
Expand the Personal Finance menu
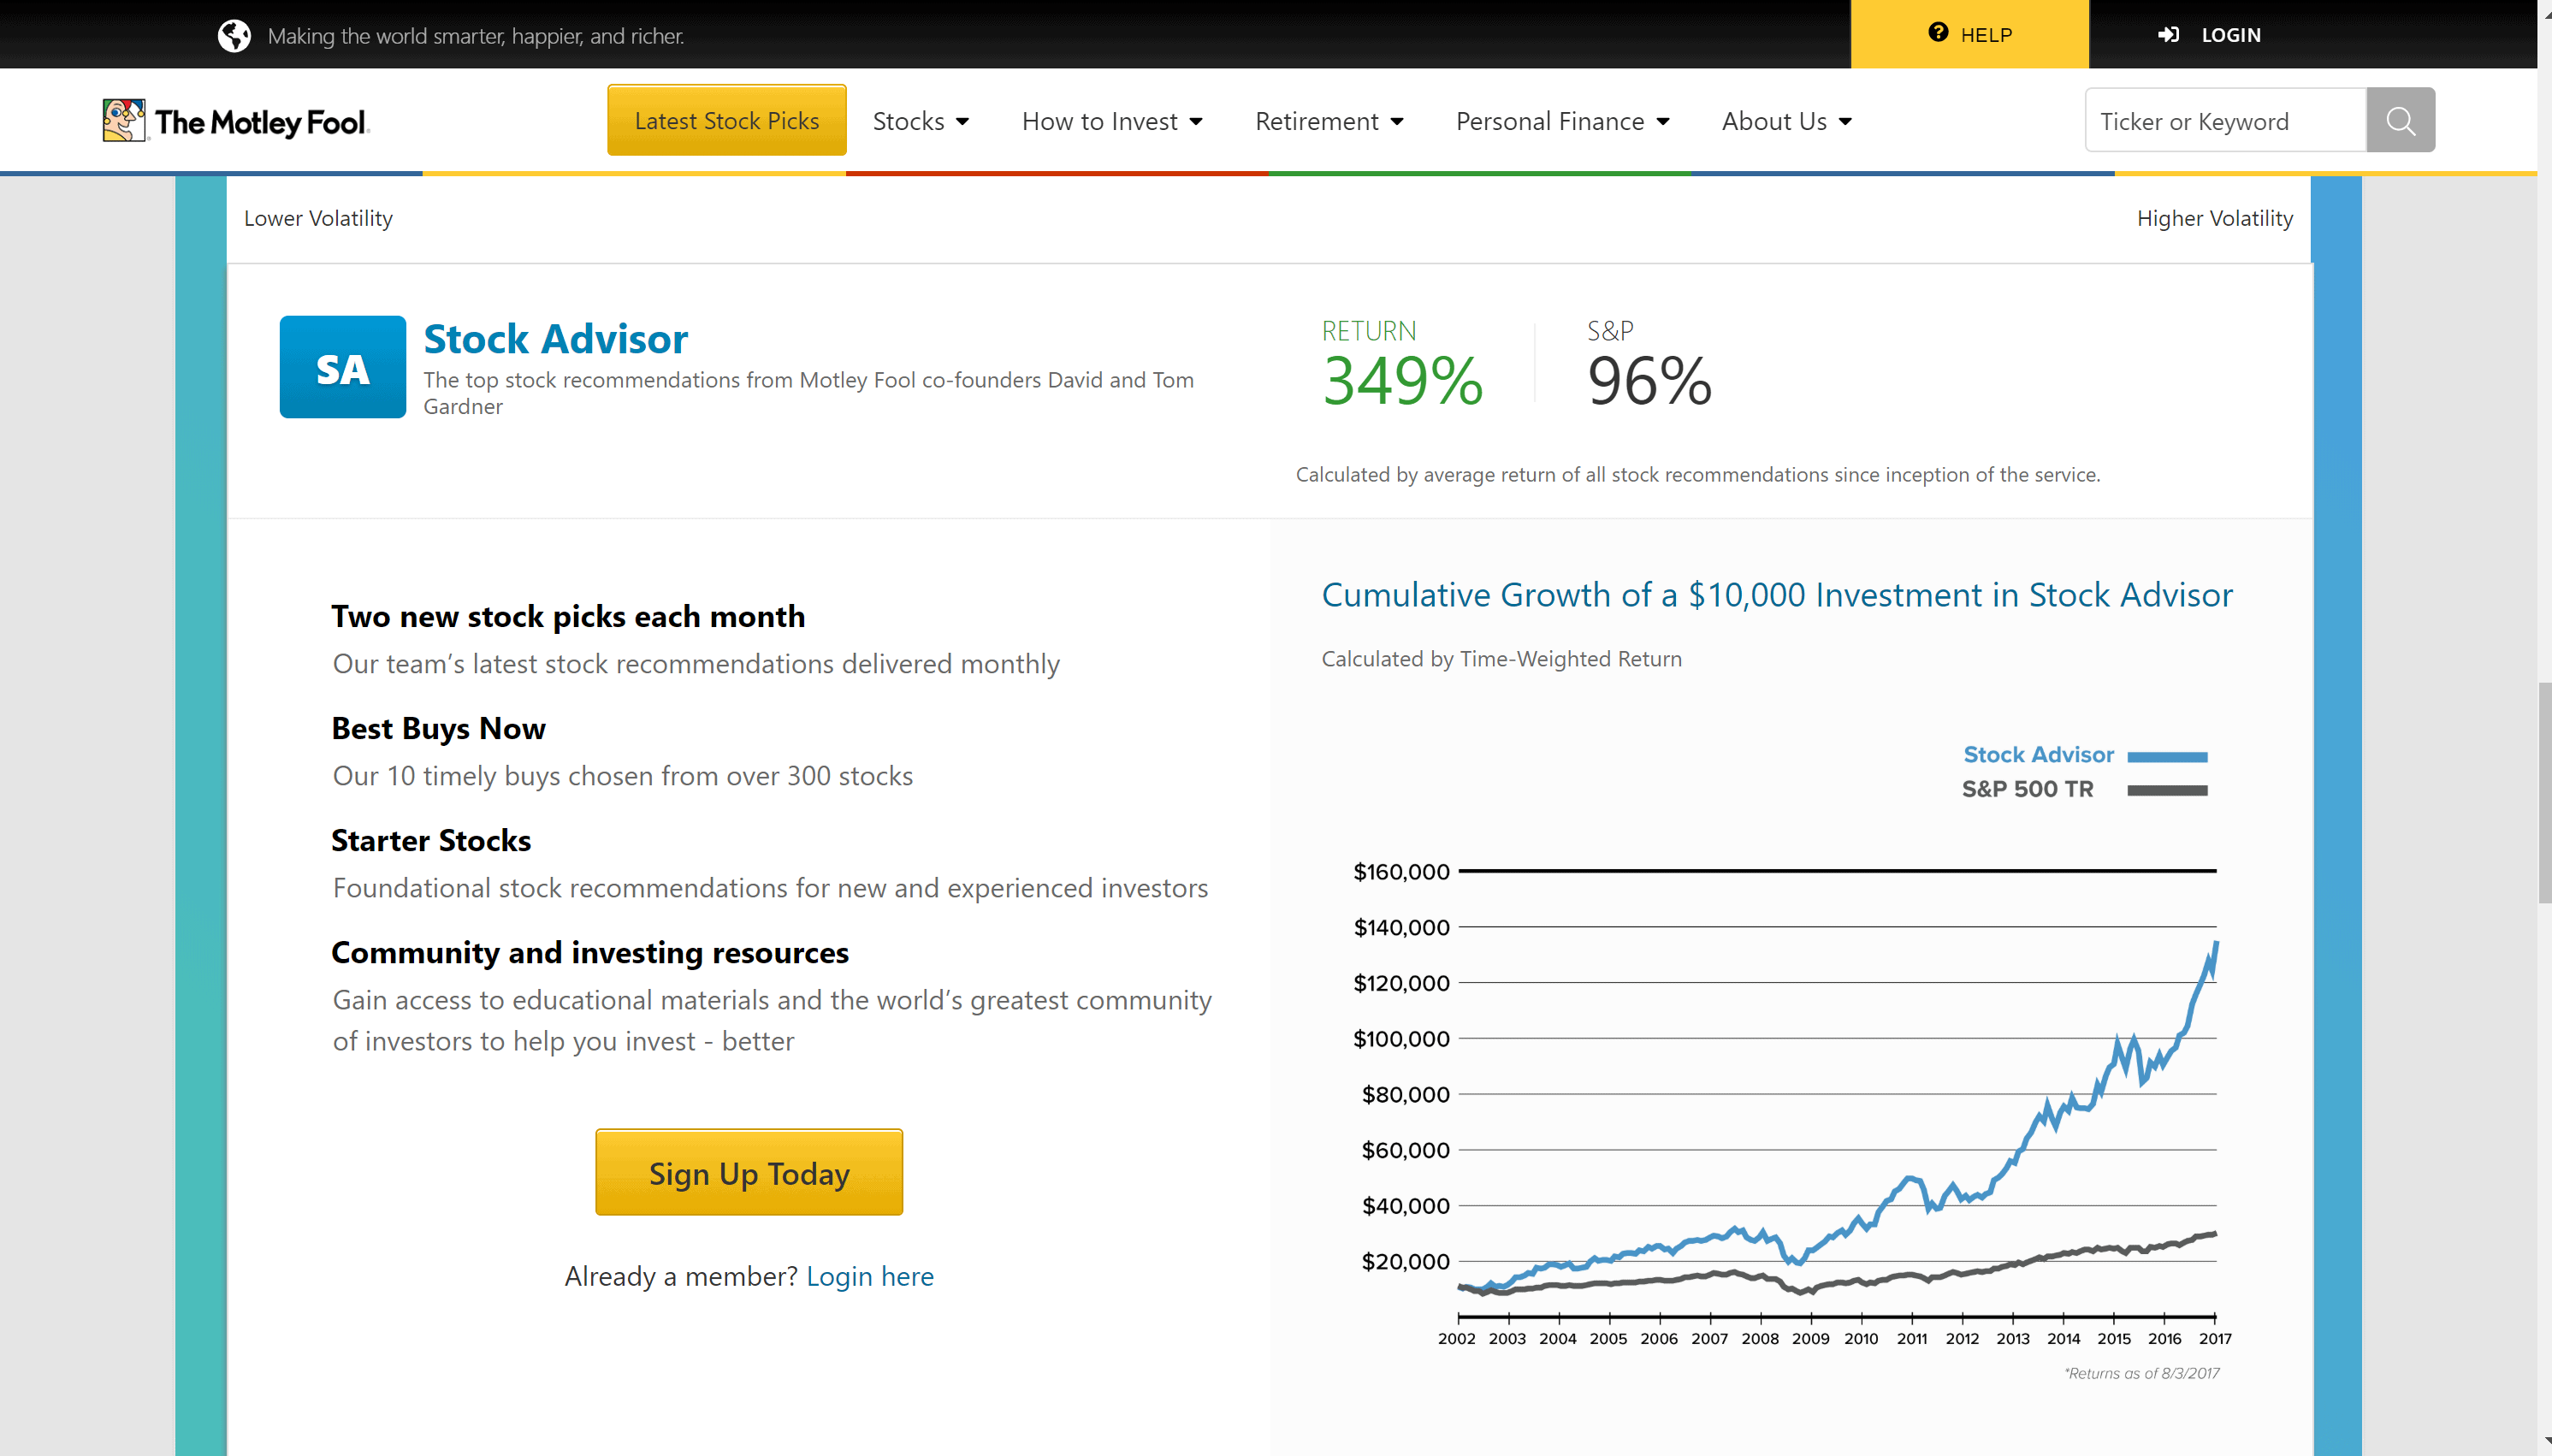pyautogui.click(x=1562, y=121)
